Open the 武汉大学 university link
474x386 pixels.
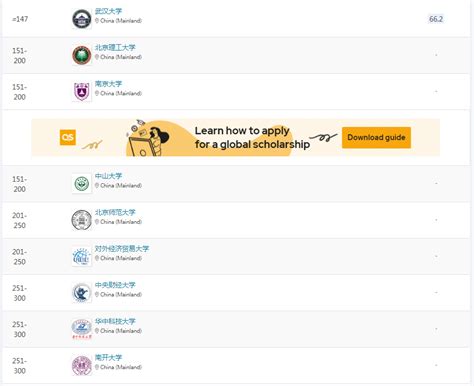108,11
